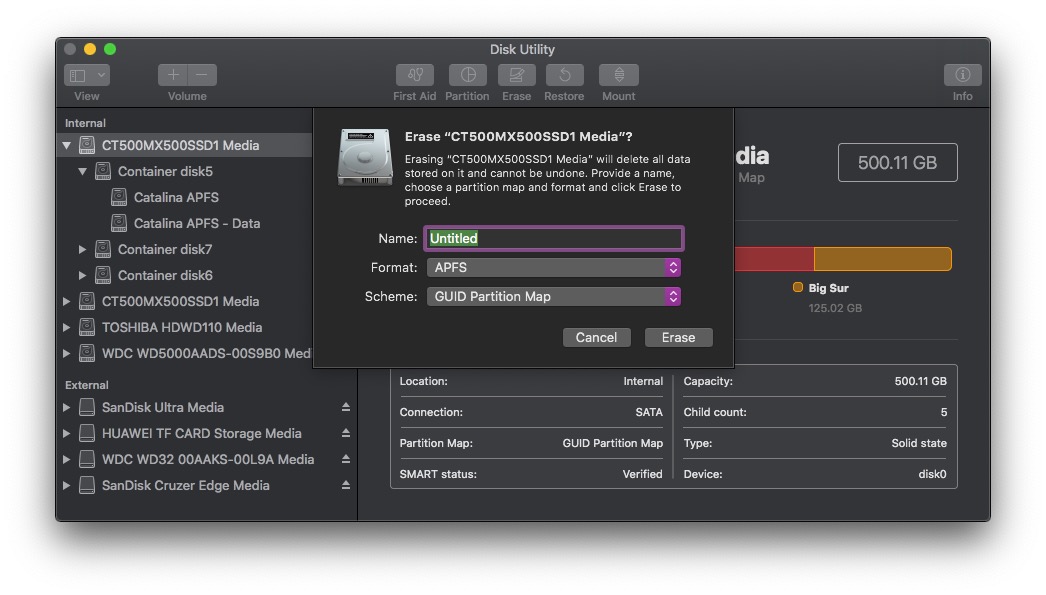The width and height of the screenshot is (1046, 595).
Task: Expand WDC WD5000AADS-00S9B0 Media
Action: point(66,353)
